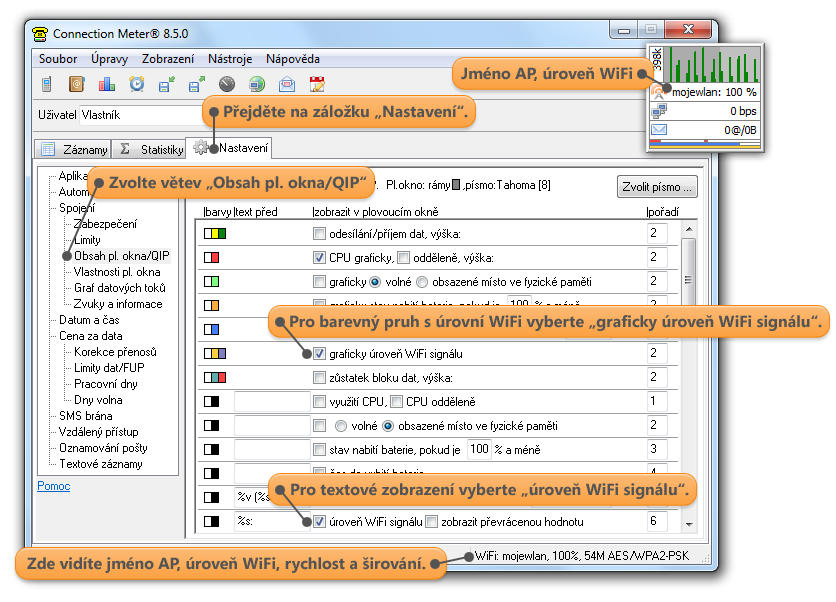Click the bar chart toolbar icon
Image resolution: width=836 pixels, height=602 pixels.
[x=107, y=84]
